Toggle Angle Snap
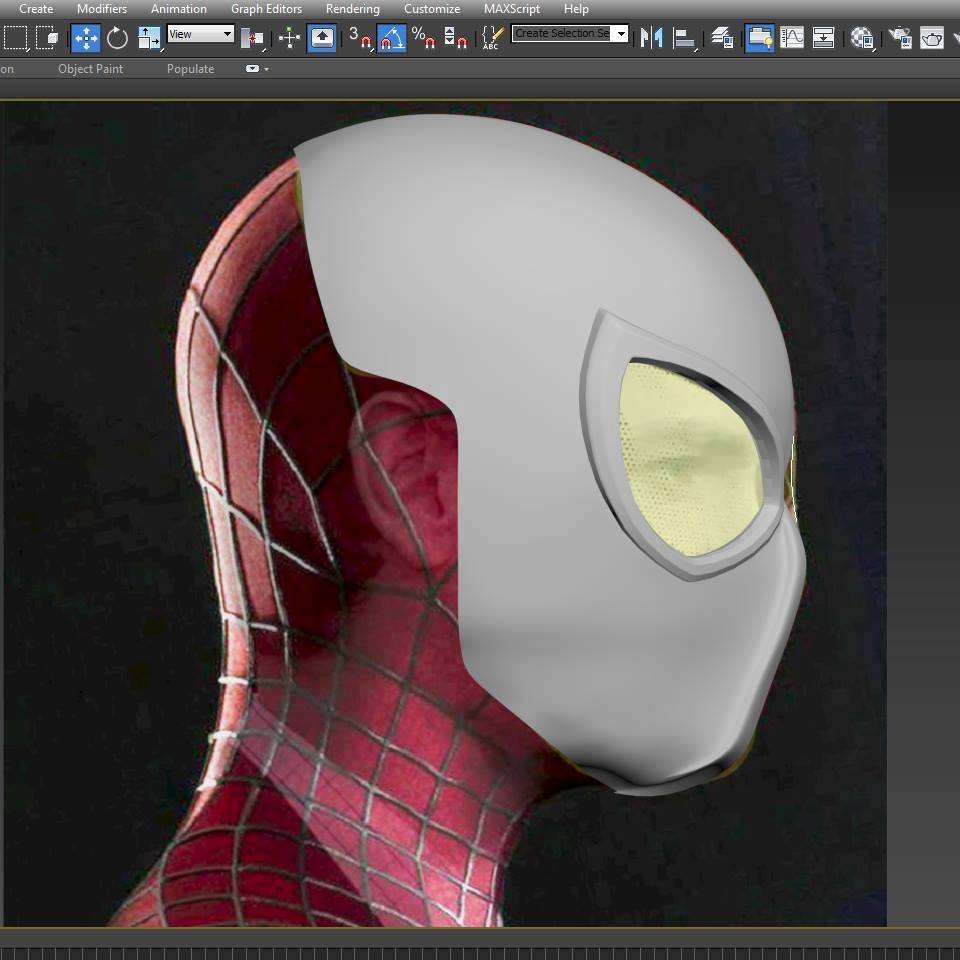This screenshot has height=960, width=960. (x=392, y=38)
